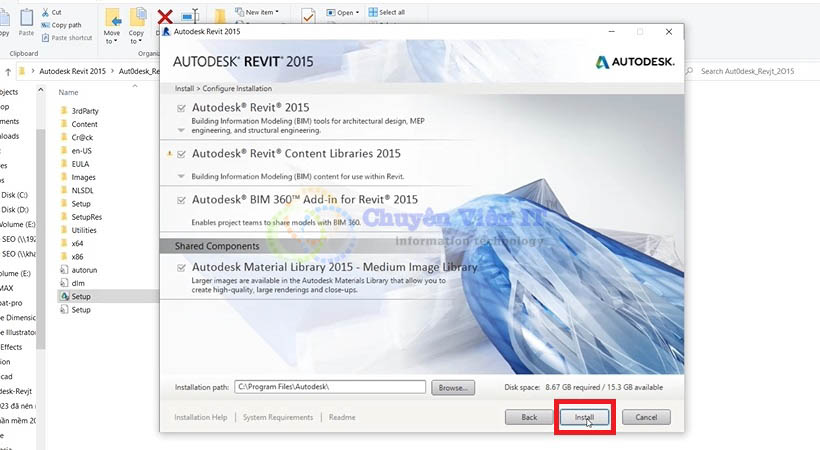Screen dimensions: 820x450
Task: Click the Cut command in Explorer ribbon
Action: pos(51,12)
